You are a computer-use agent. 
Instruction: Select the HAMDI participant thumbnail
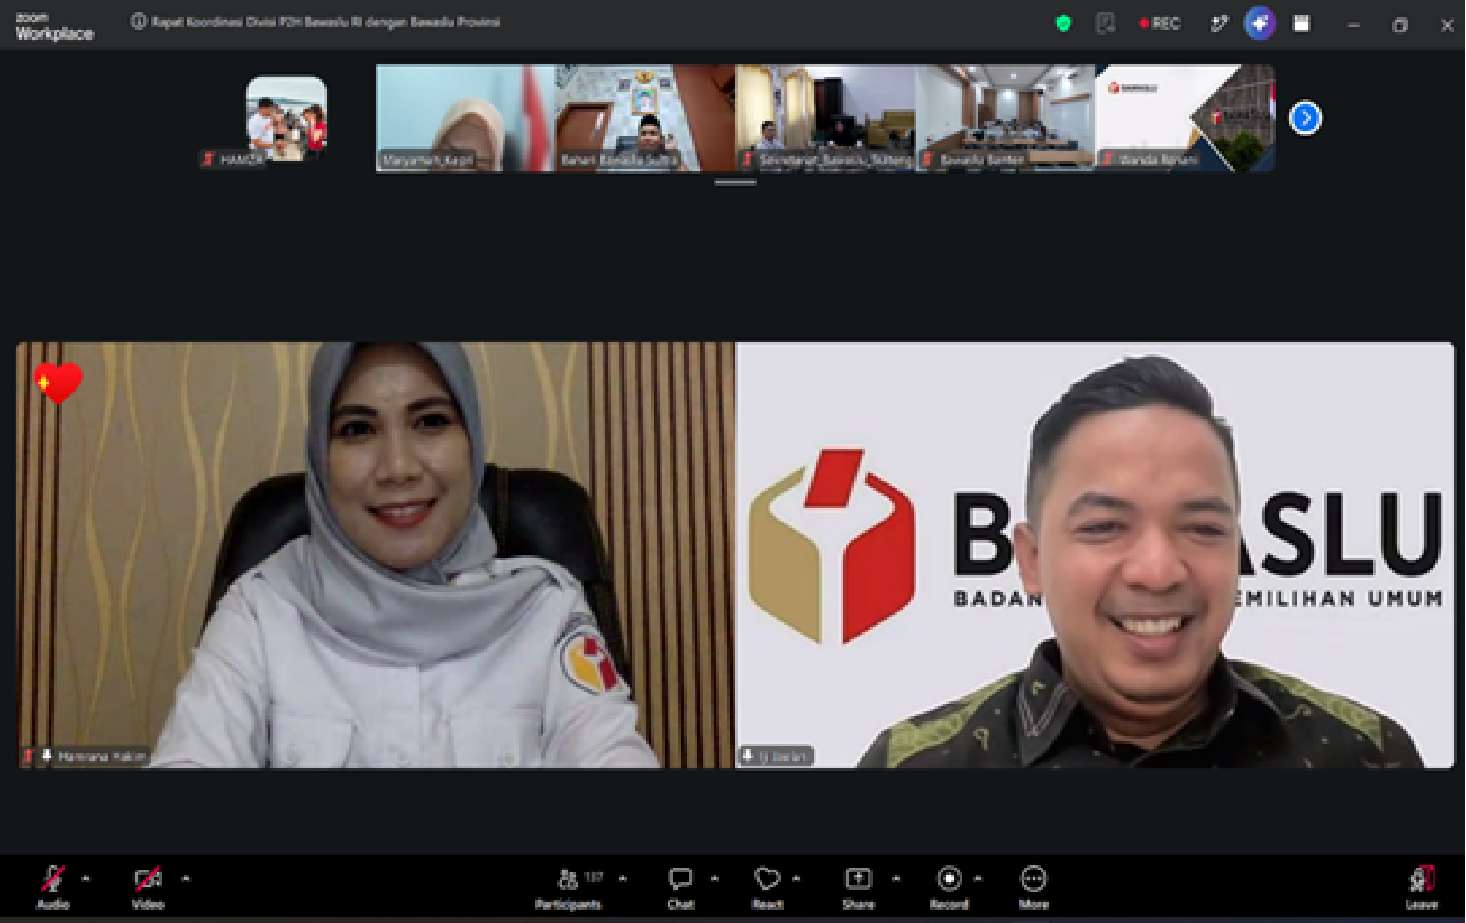tap(287, 119)
